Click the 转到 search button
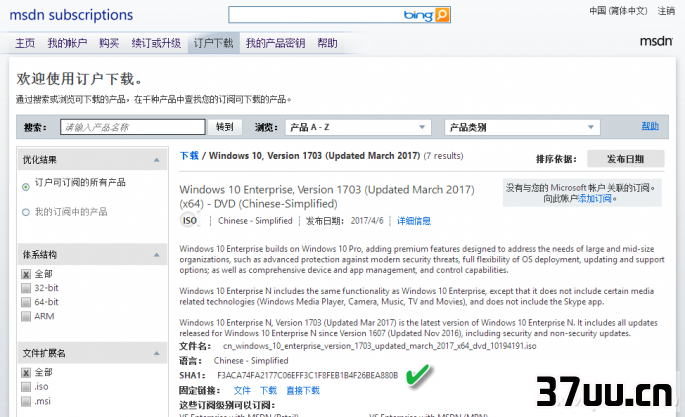The height and width of the screenshot is (417, 685). point(225,127)
